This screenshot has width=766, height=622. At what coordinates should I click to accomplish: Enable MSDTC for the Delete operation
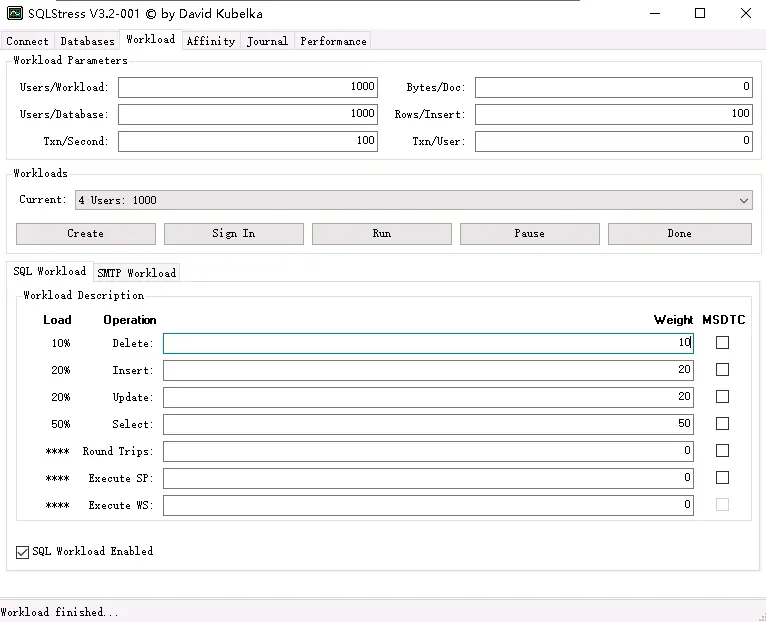click(x=723, y=343)
